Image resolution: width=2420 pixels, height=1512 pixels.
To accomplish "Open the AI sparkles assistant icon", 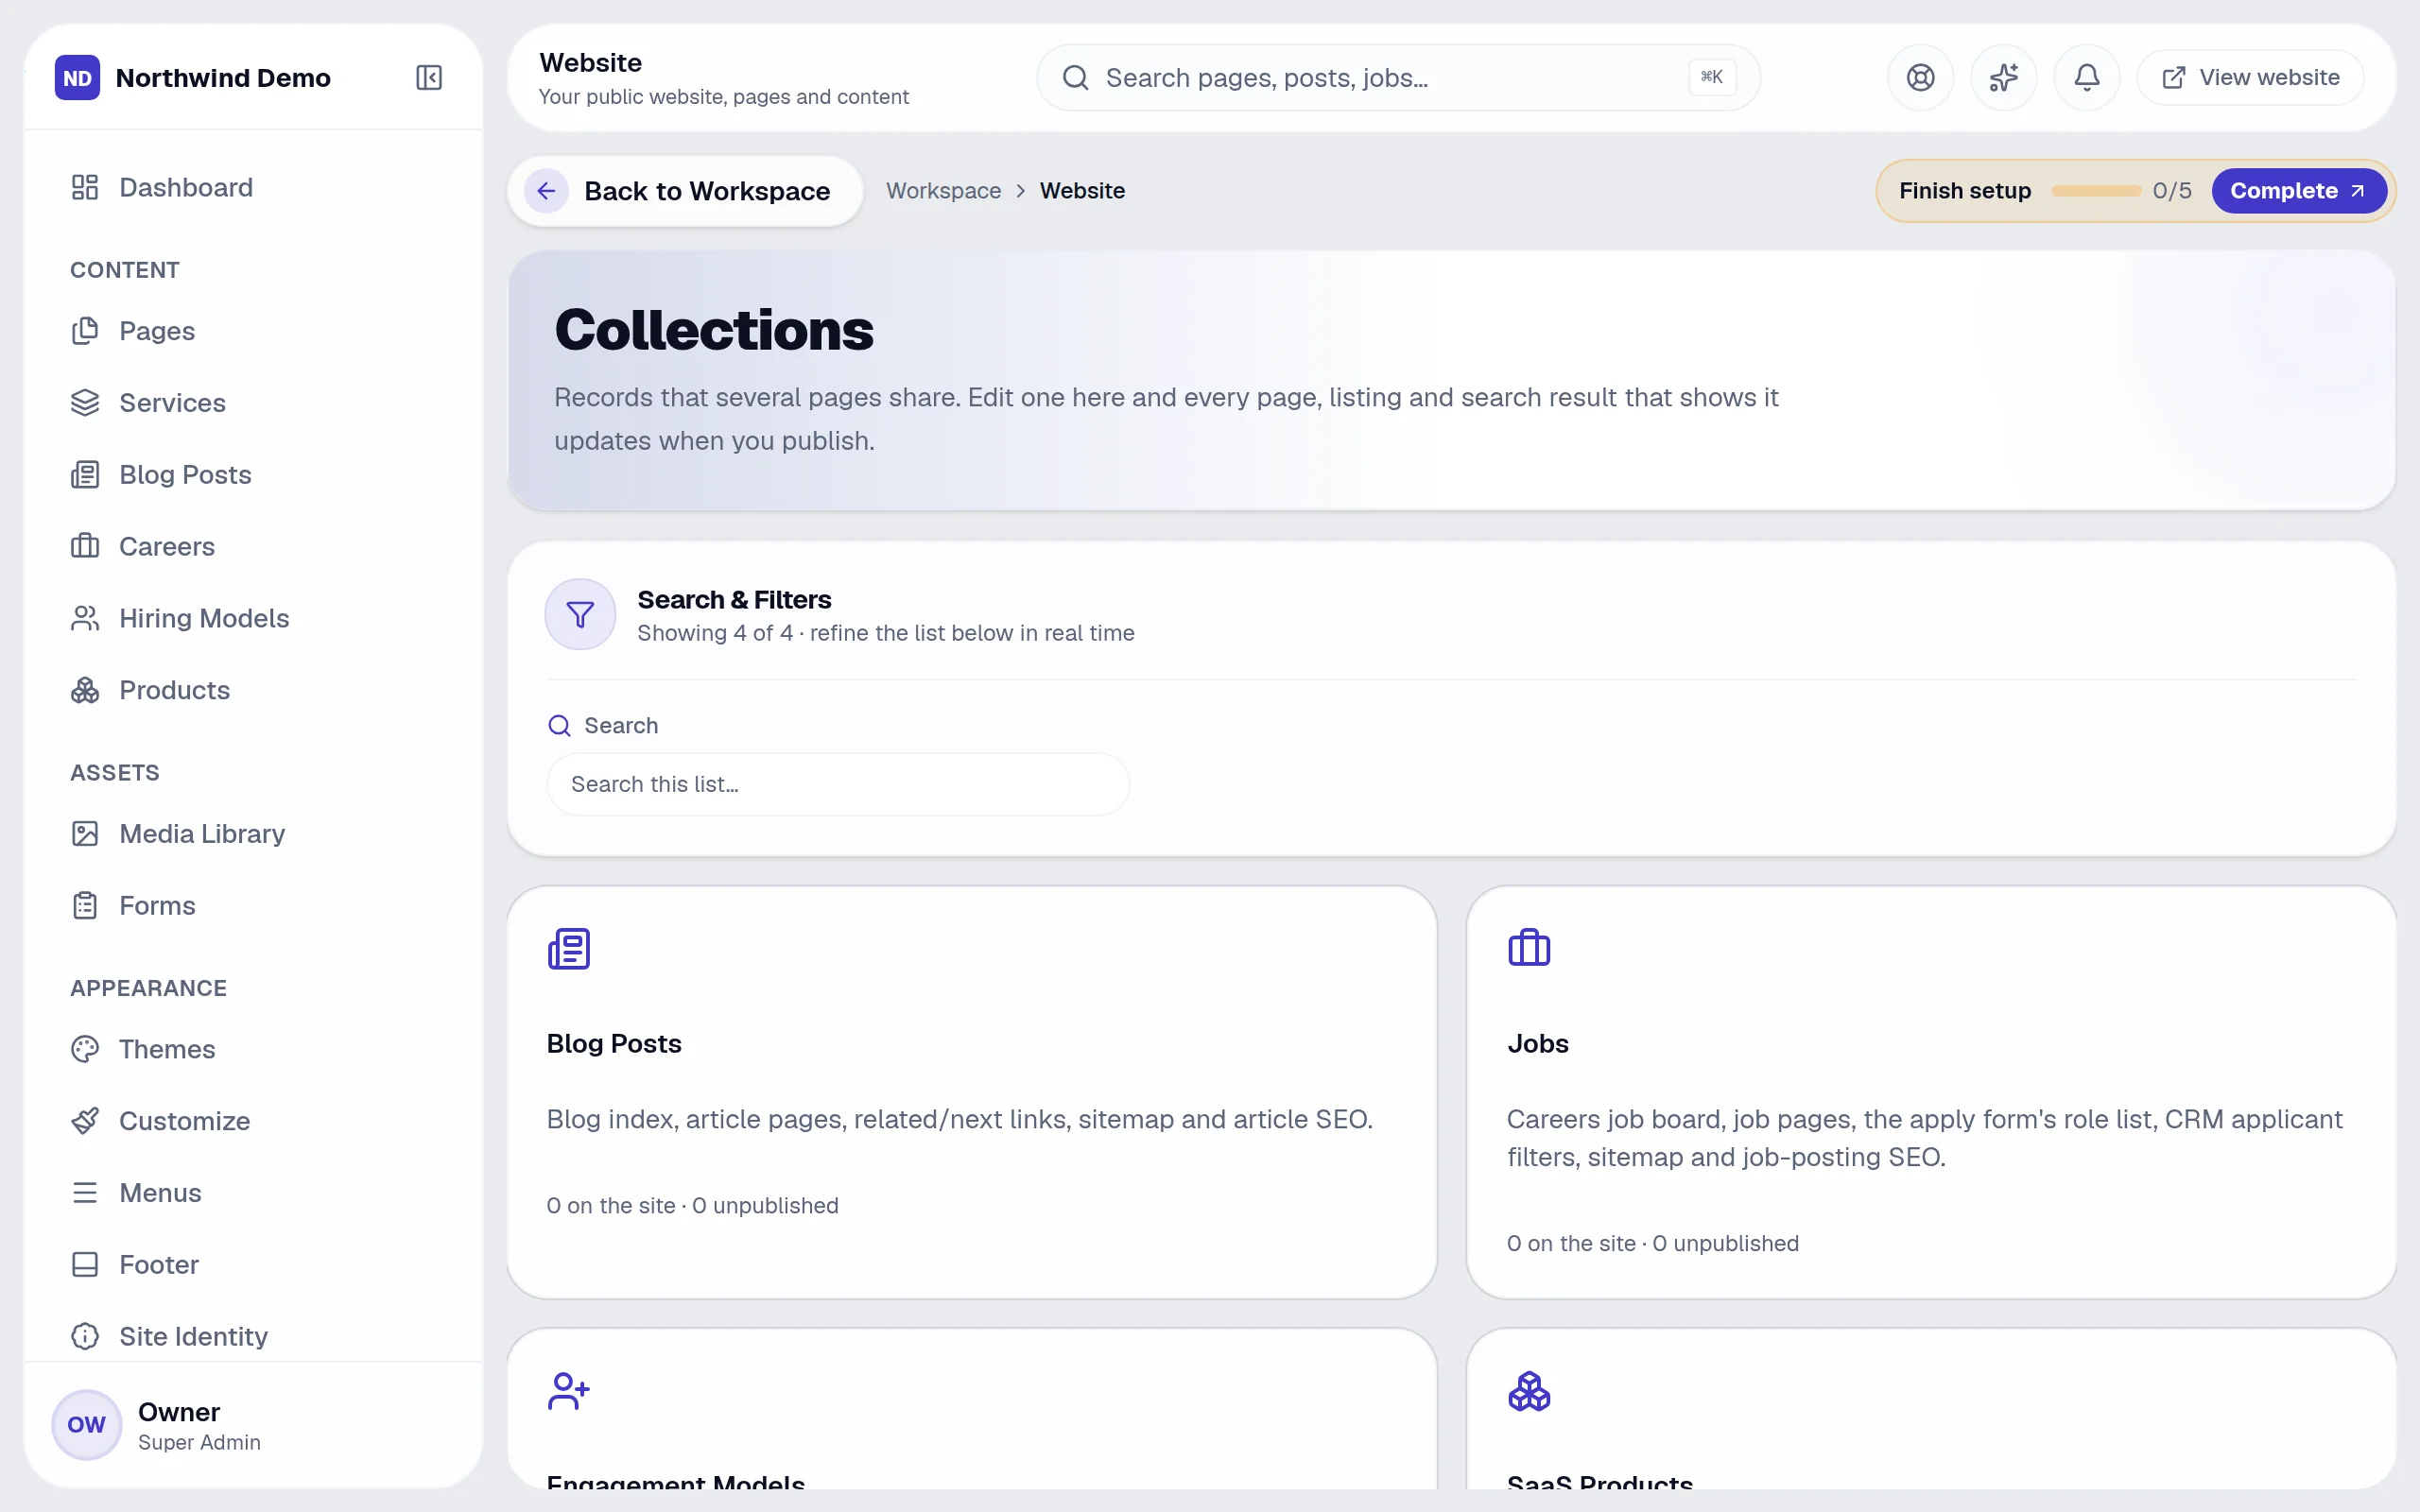I will (2003, 78).
